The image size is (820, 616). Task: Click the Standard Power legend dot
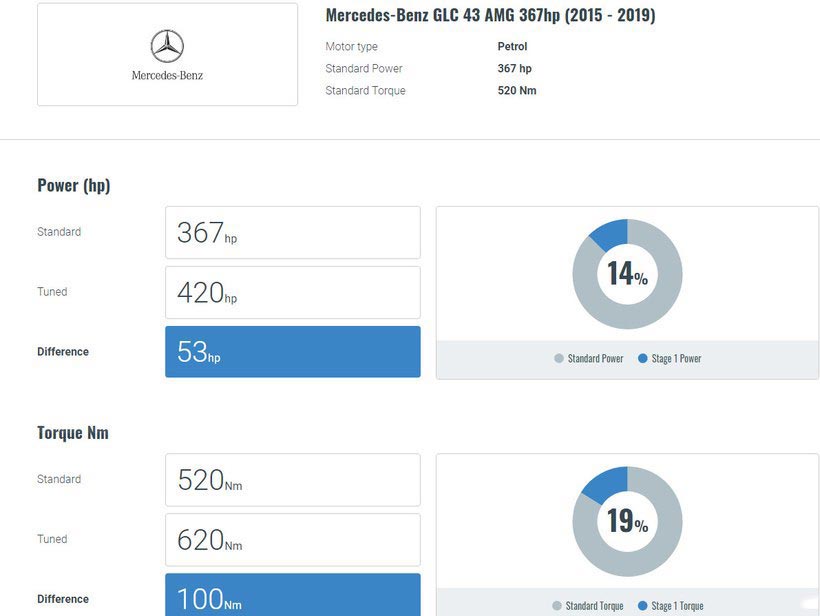tap(559, 358)
